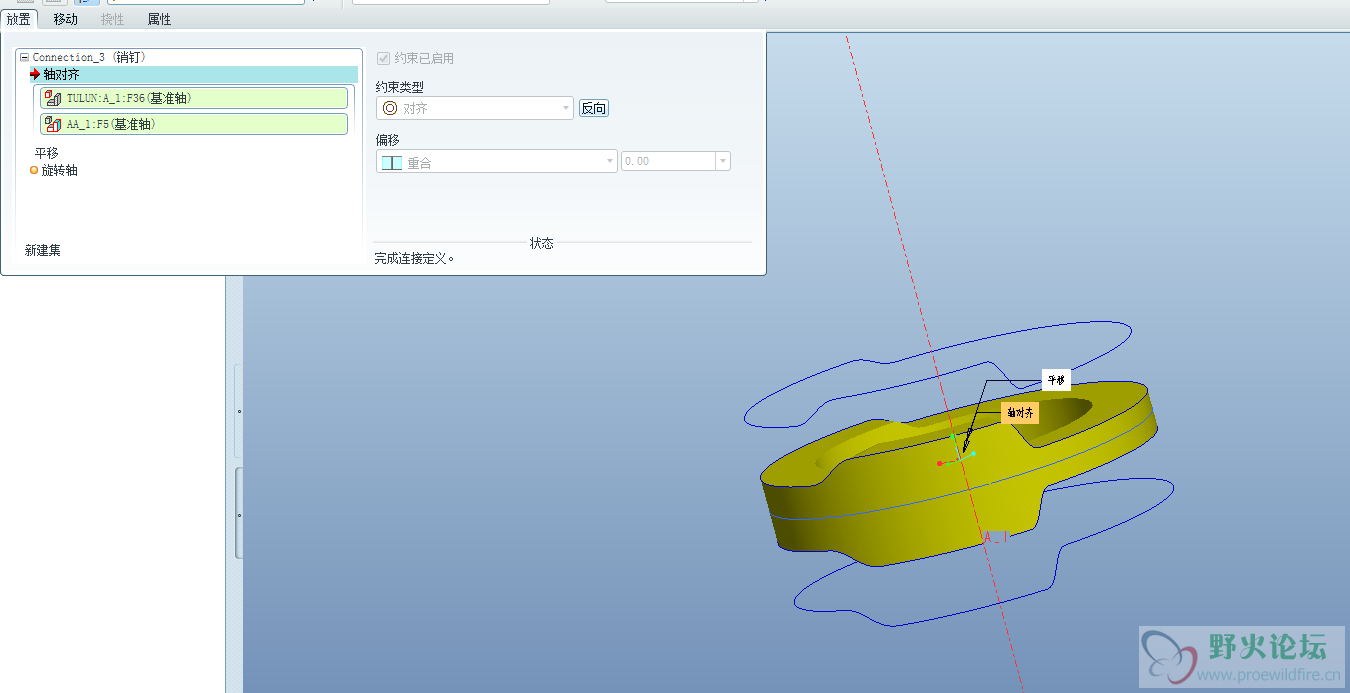This screenshot has height=693, width=1350.
Task: Collapse the Connection_3 tree node
Action: 24,58
